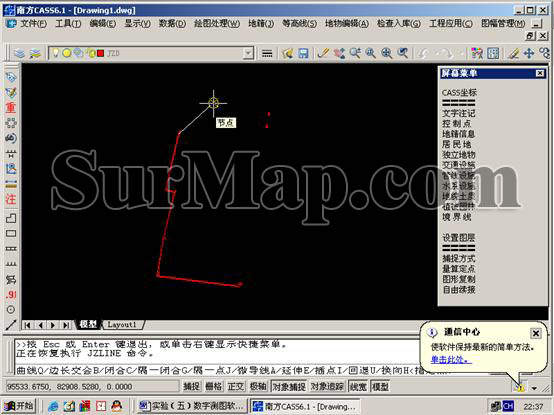Open the 文件(F) menu

(33, 24)
